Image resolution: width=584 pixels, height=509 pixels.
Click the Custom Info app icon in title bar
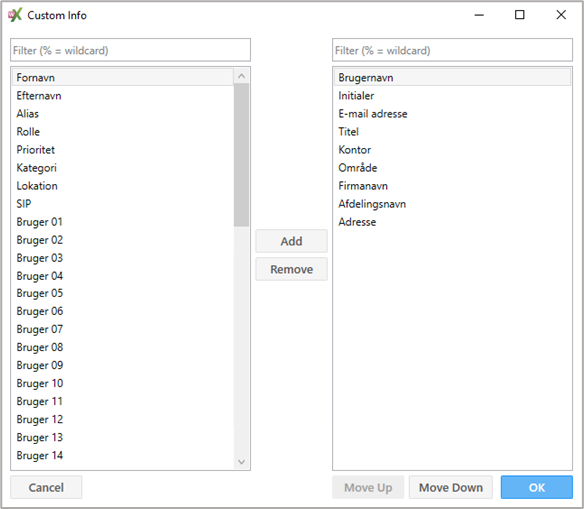click(15, 15)
